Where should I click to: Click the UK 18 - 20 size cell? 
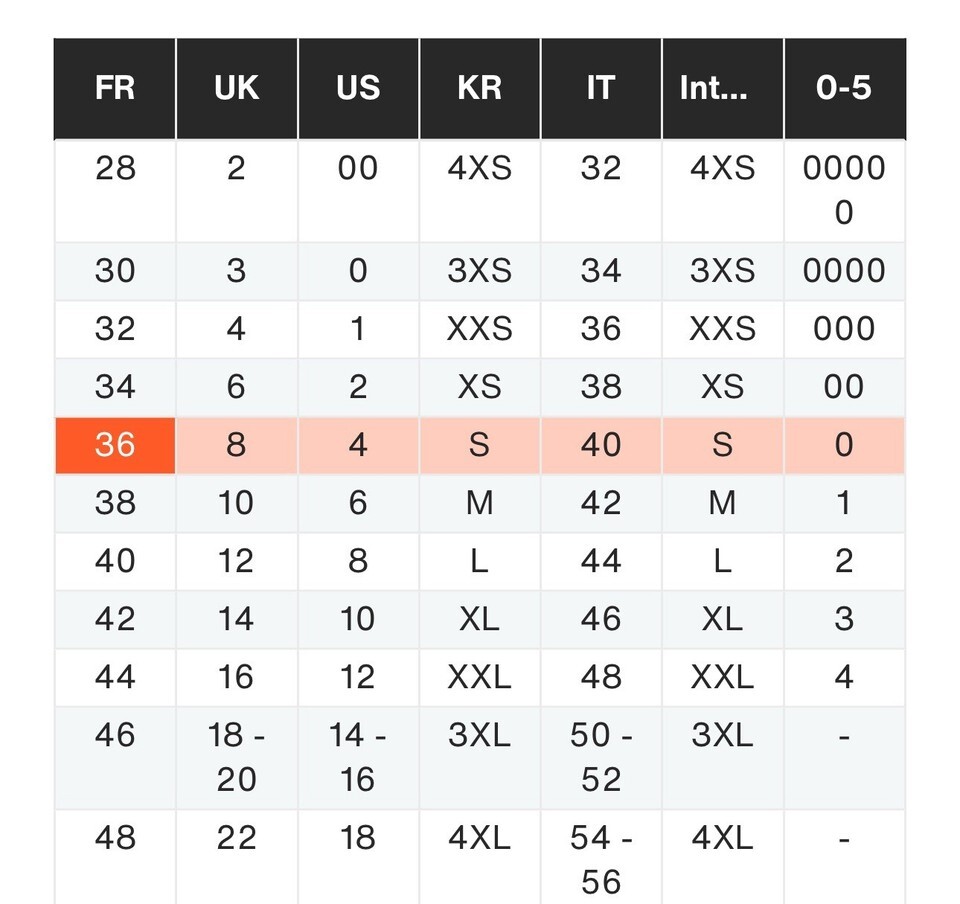[237, 757]
